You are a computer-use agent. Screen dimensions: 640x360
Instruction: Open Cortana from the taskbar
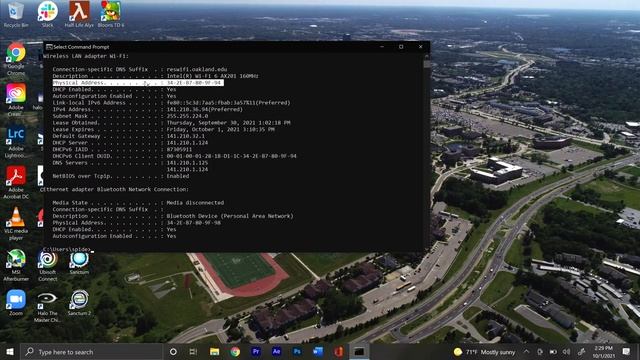click(173, 351)
